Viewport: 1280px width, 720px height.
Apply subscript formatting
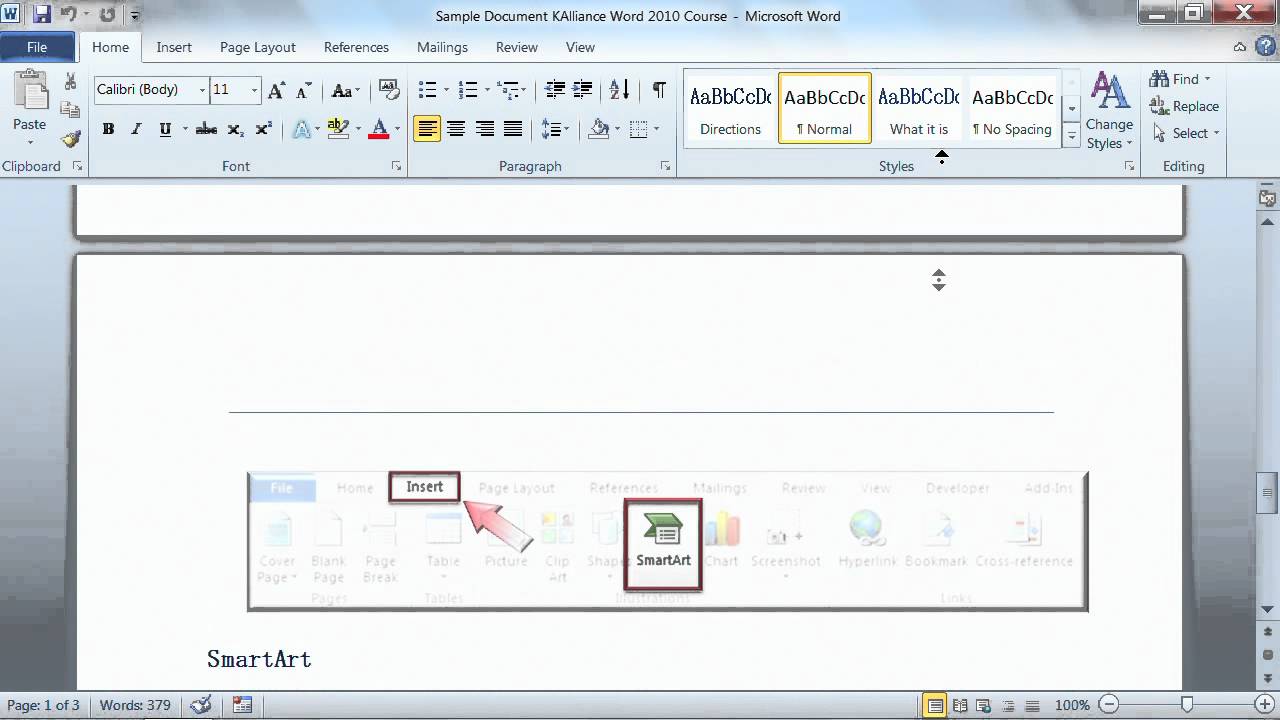click(x=236, y=129)
